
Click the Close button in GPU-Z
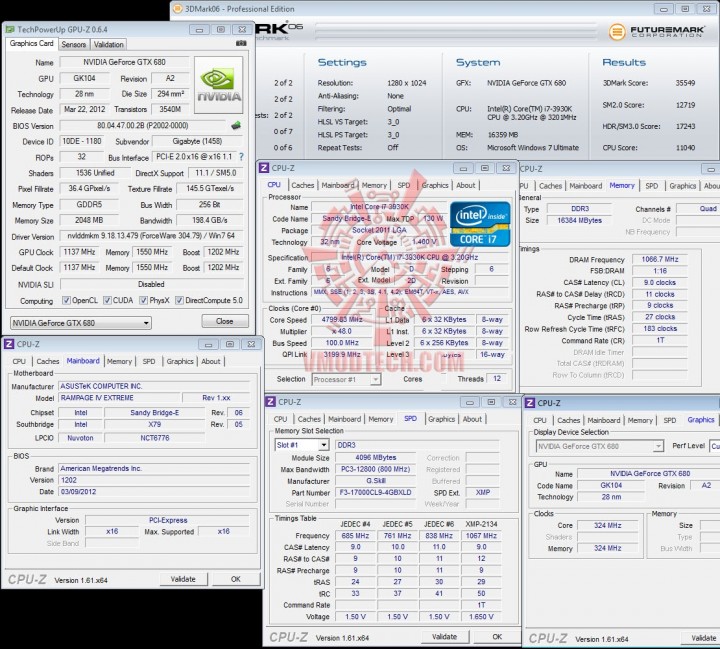(x=225, y=321)
